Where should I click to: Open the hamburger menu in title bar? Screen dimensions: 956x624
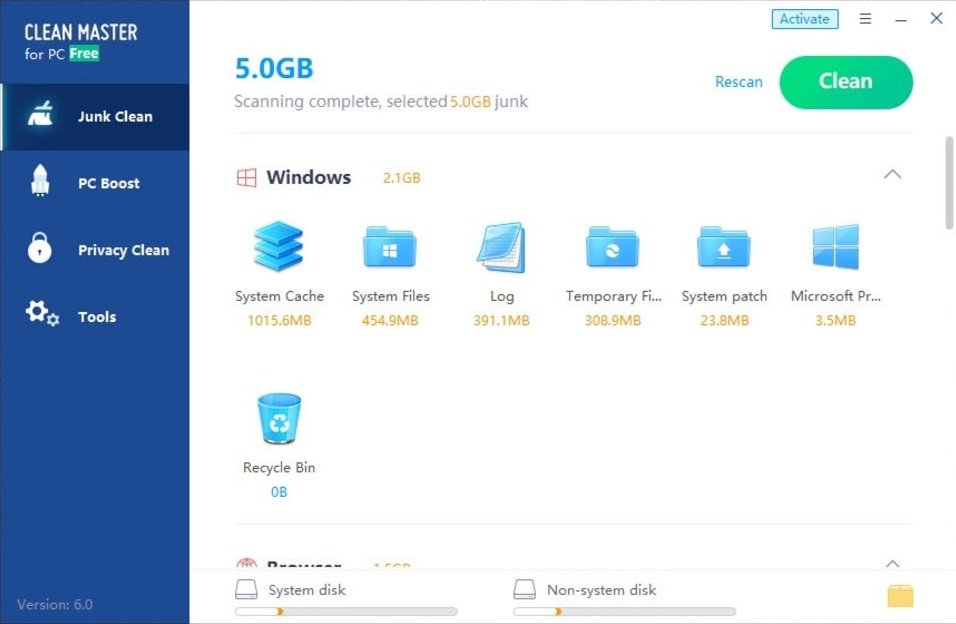[866, 19]
